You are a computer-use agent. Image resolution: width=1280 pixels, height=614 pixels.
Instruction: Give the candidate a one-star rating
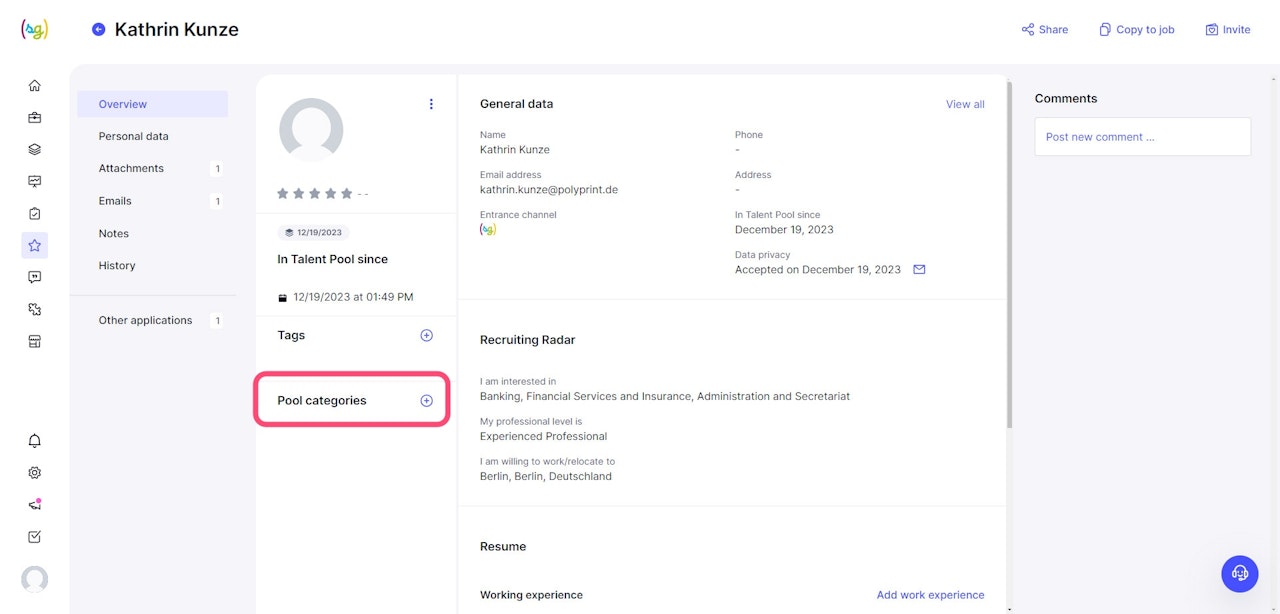283,193
